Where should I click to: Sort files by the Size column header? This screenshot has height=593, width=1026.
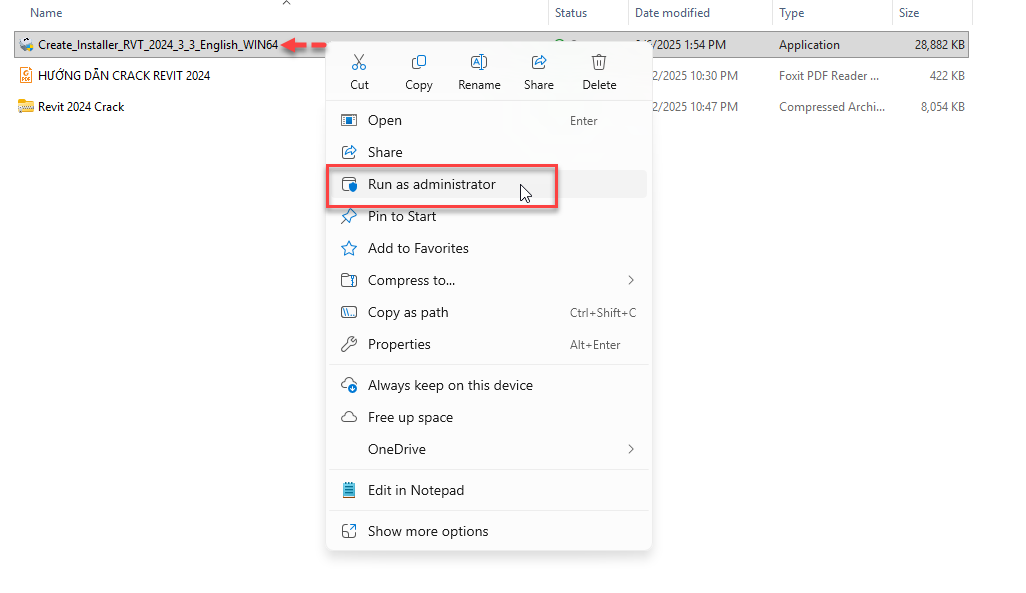(909, 13)
